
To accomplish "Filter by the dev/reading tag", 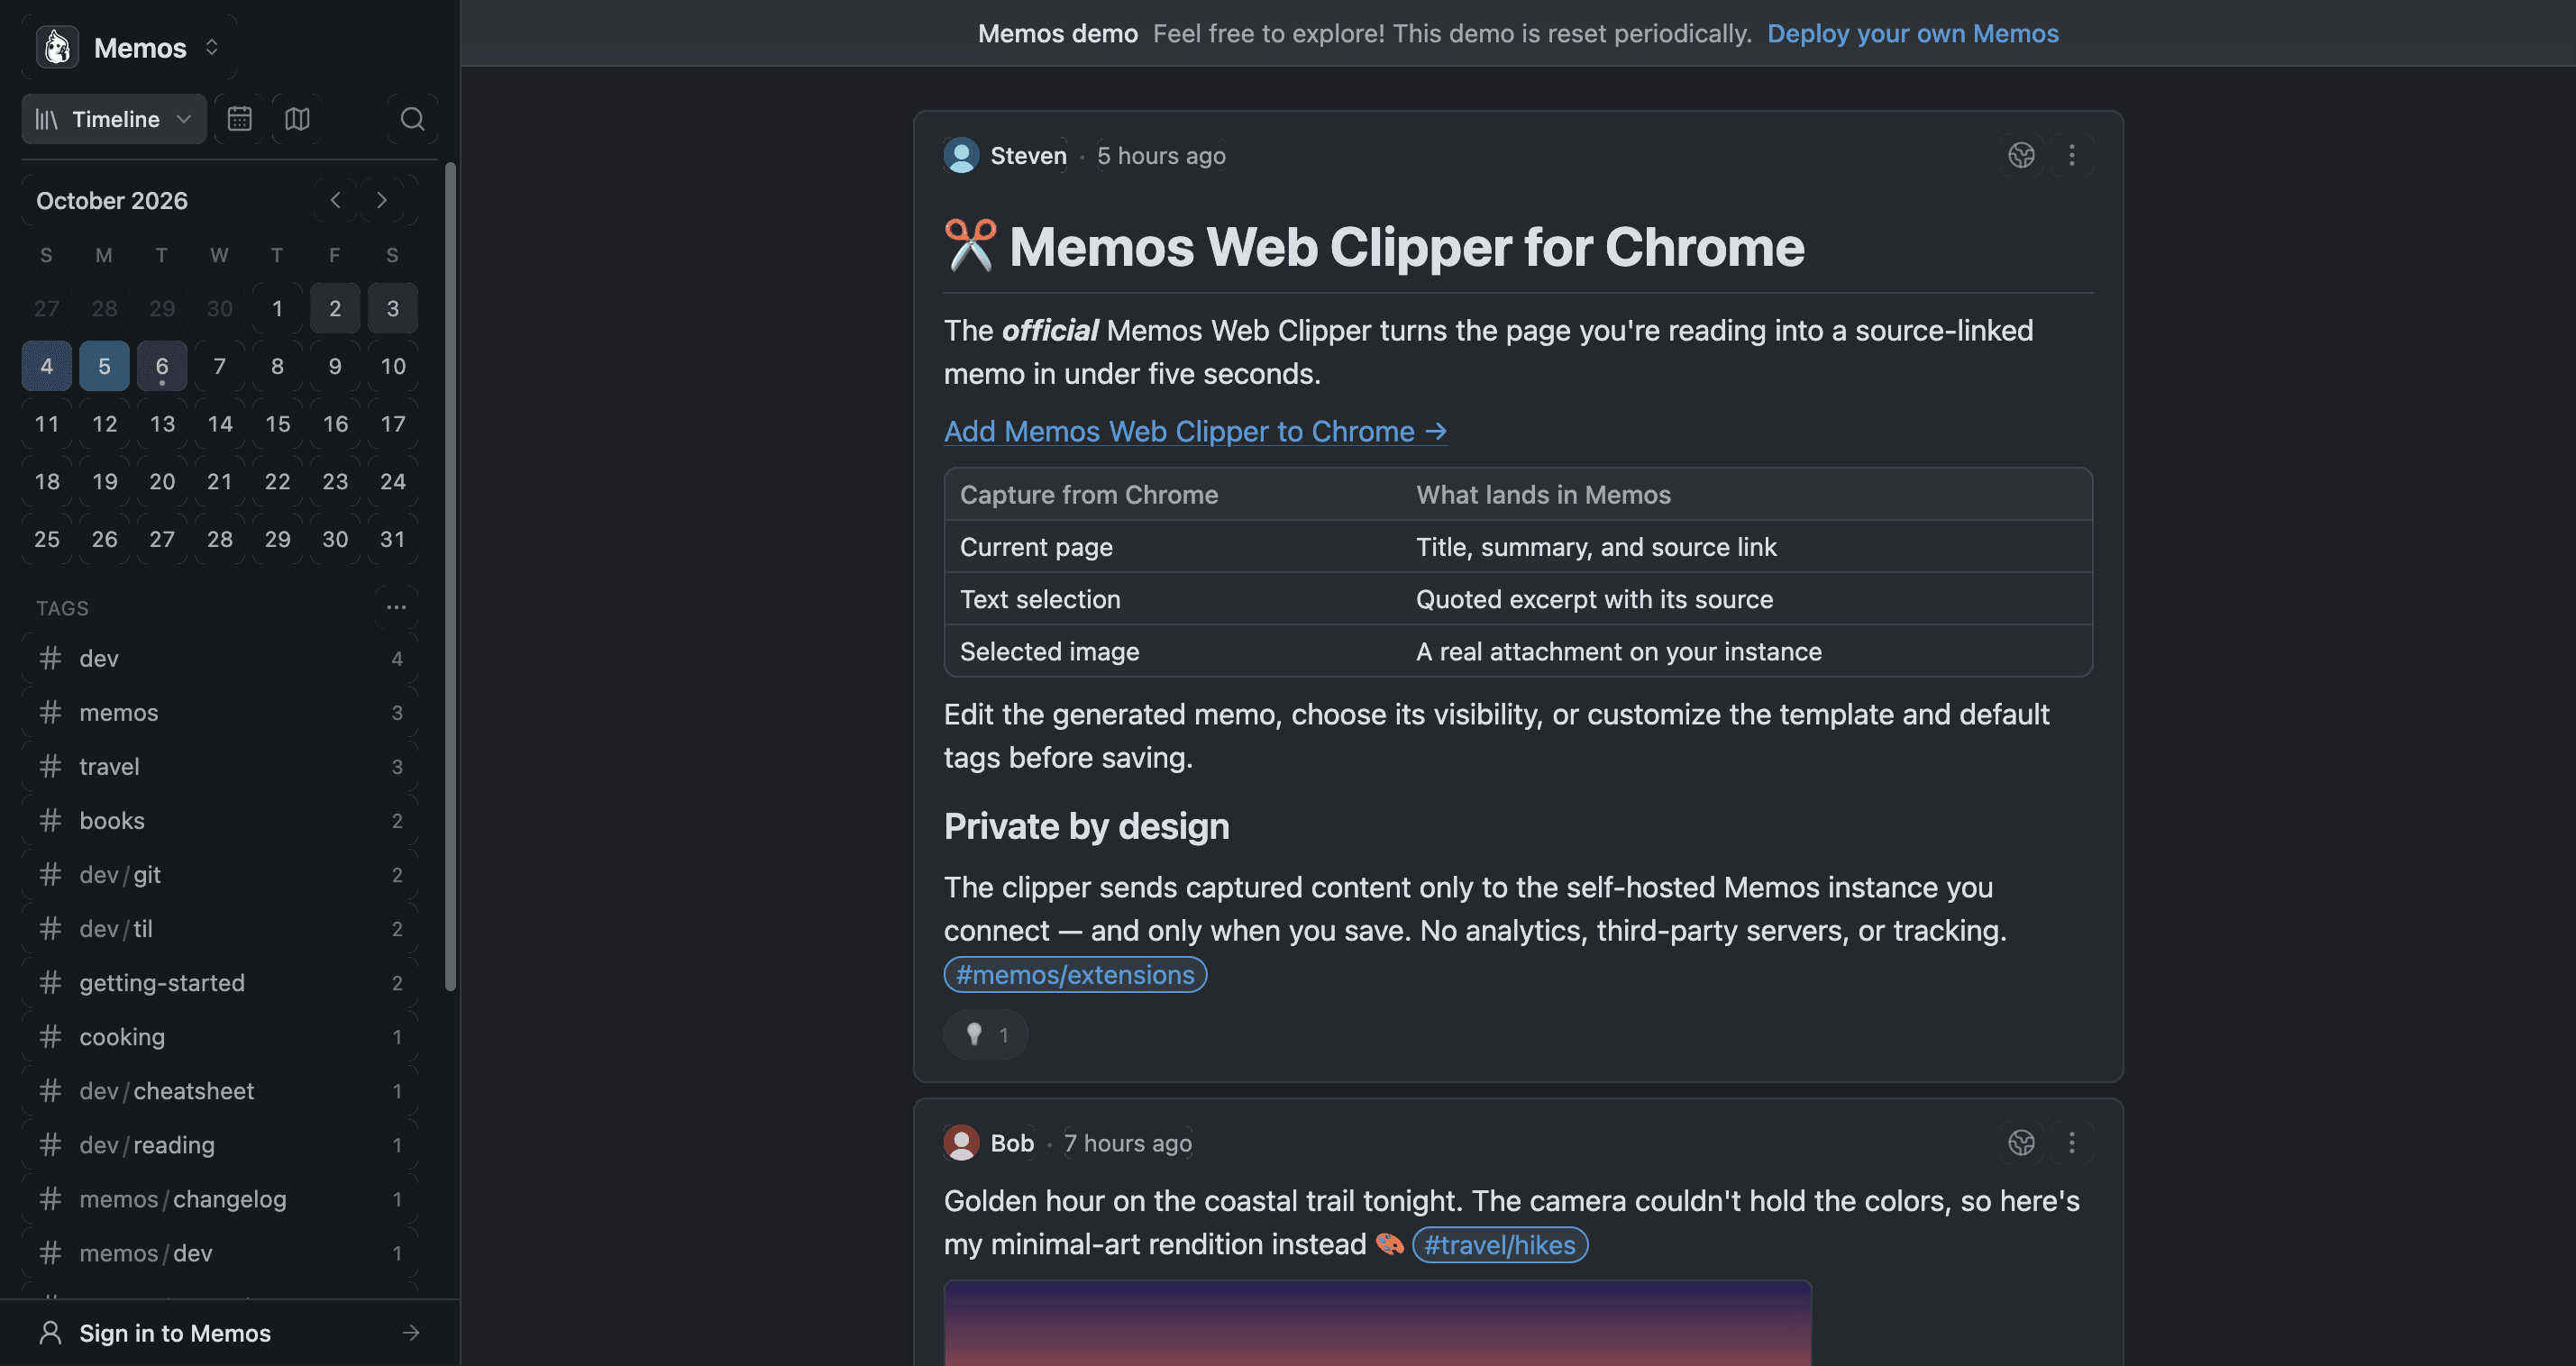I will tap(220, 1144).
